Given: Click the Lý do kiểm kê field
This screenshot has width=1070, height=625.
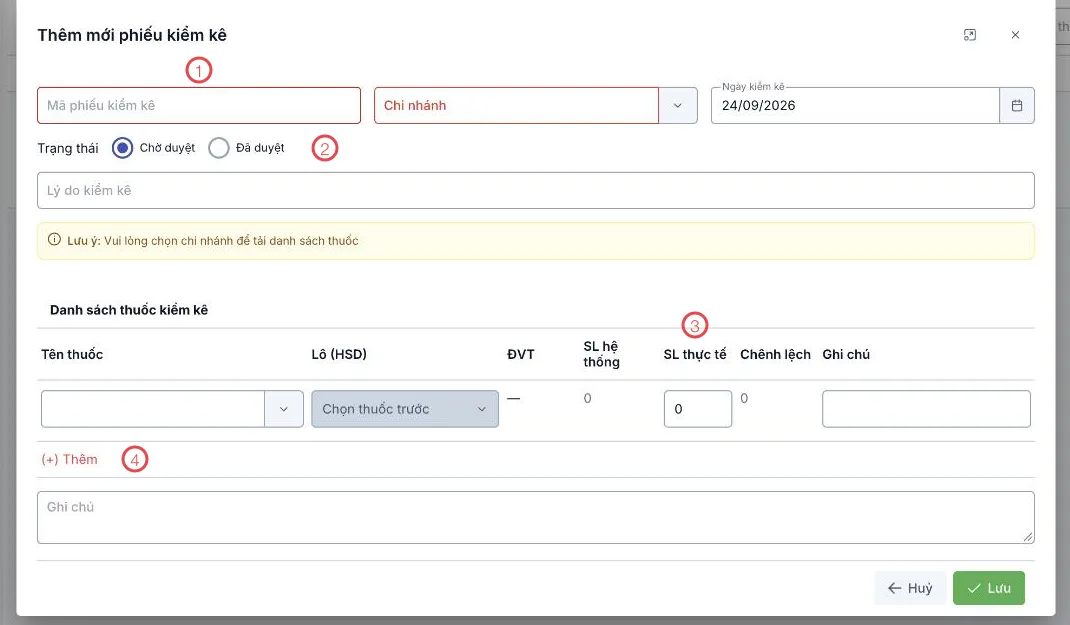Looking at the screenshot, I should point(536,190).
